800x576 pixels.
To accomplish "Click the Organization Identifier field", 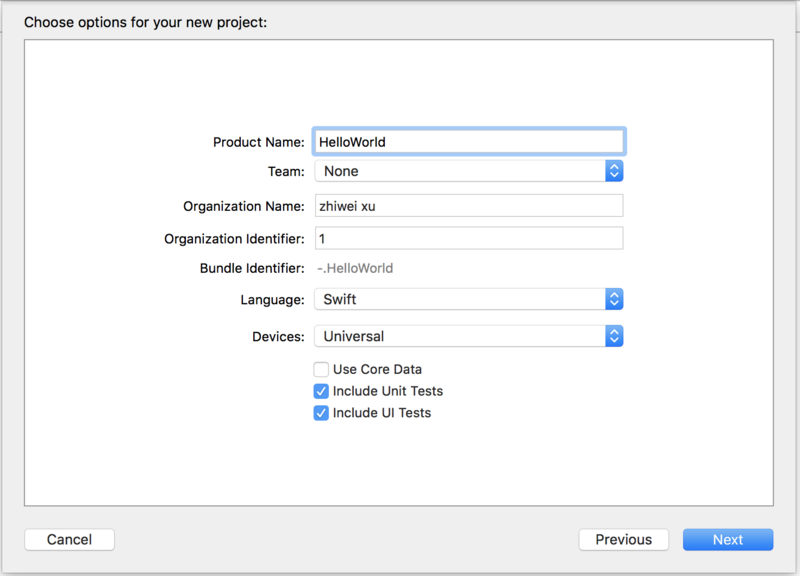I will click(468, 238).
